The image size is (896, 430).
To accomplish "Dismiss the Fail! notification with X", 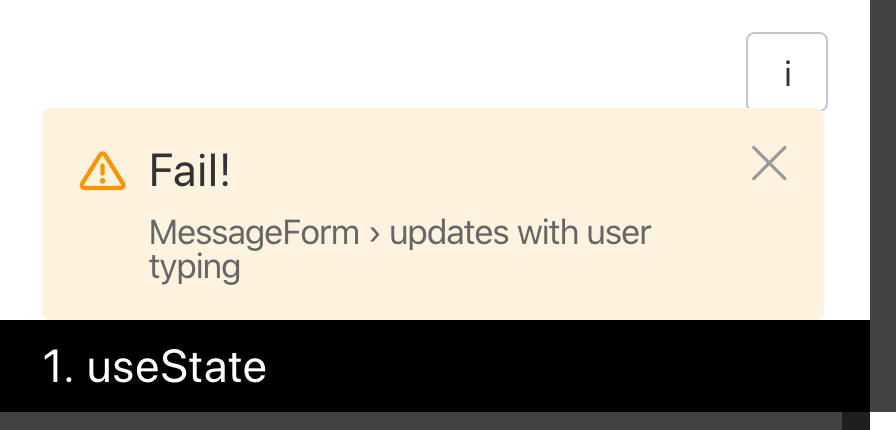I will point(769,163).
